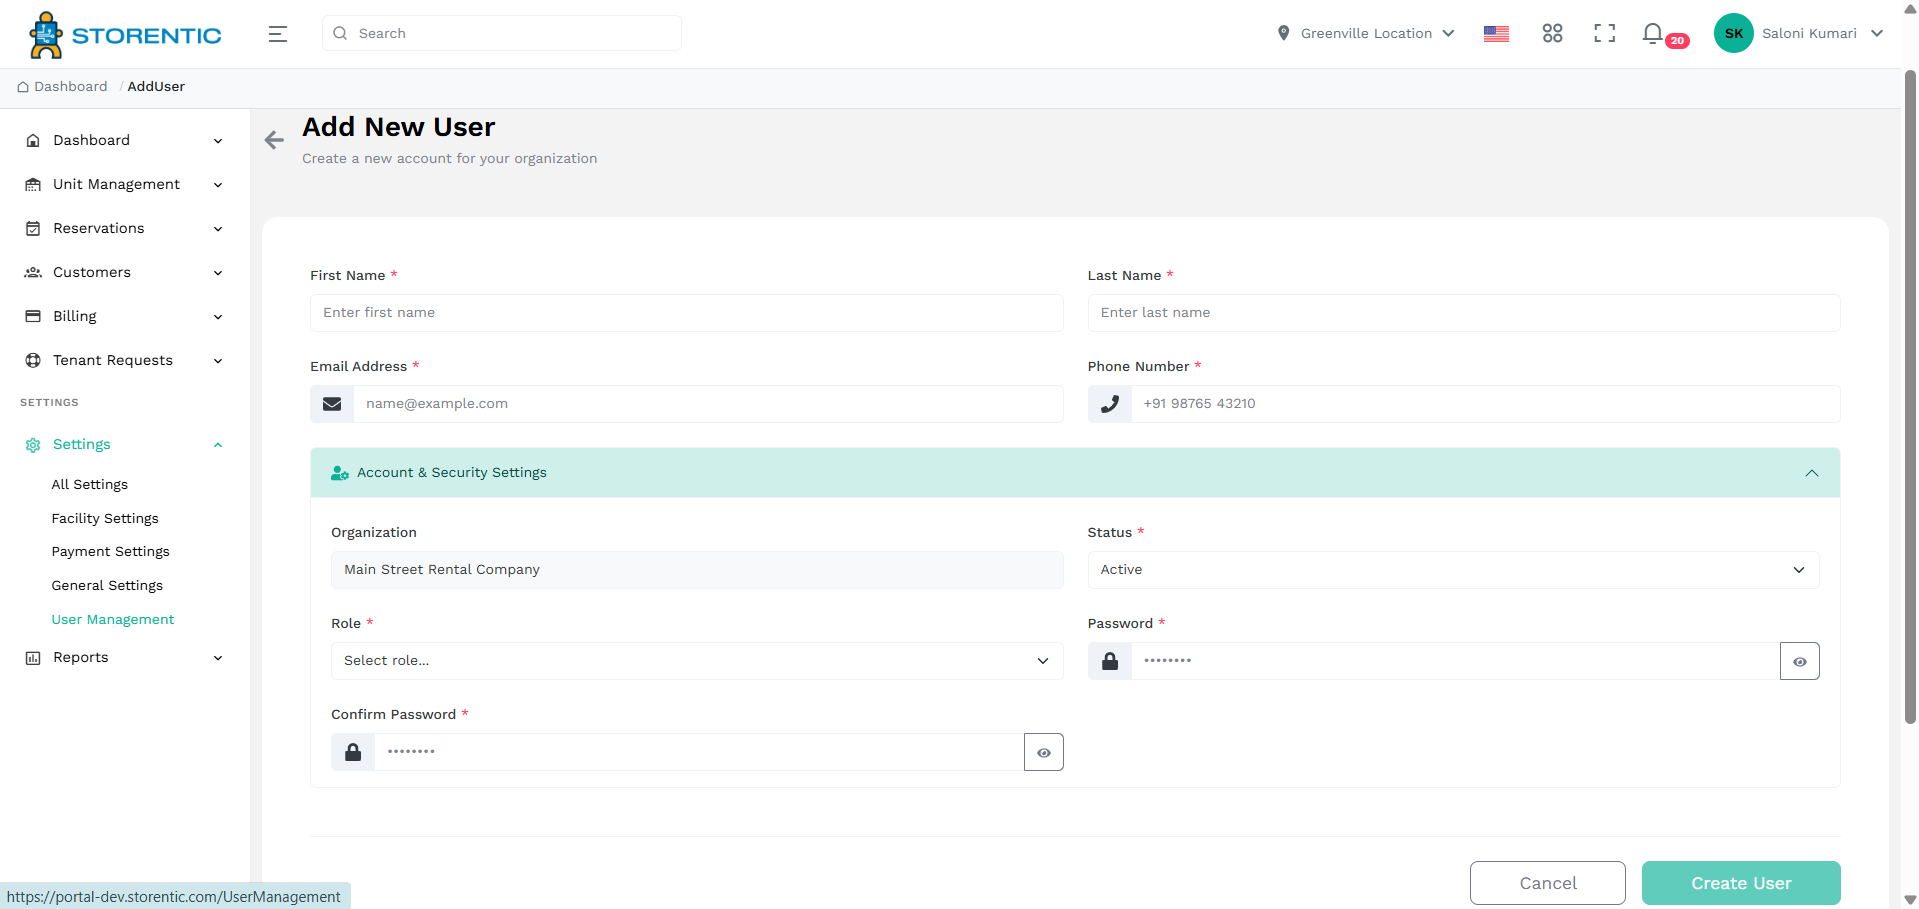The image size is (1919, 909).
Task: Click the Create User button
Action: (1740, 883)
